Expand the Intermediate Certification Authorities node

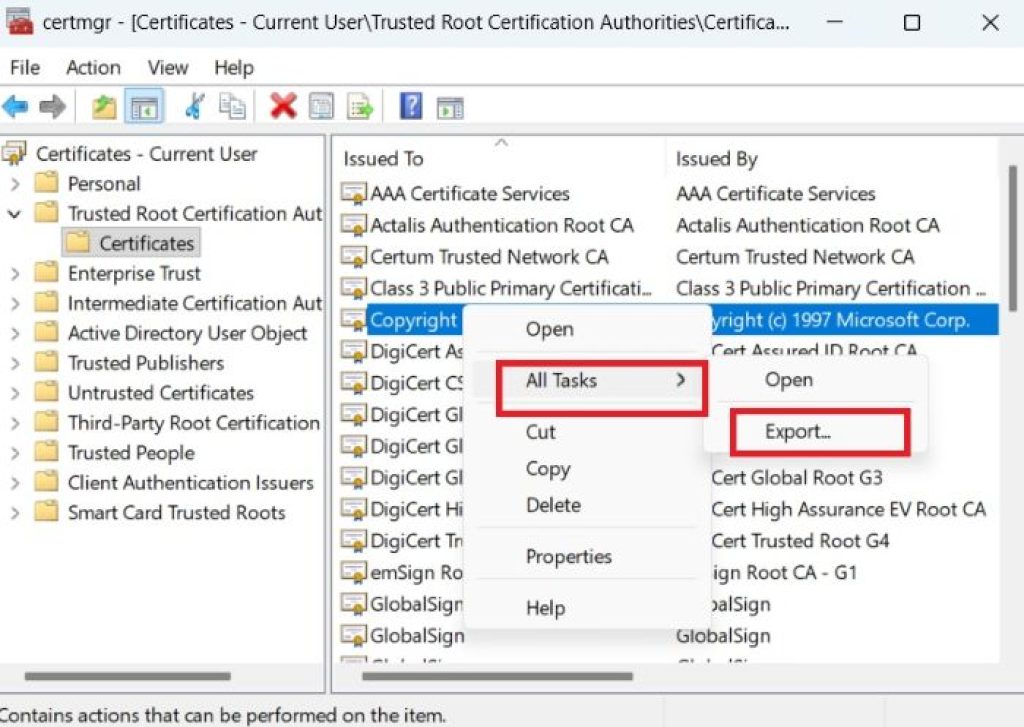[15, 304]
